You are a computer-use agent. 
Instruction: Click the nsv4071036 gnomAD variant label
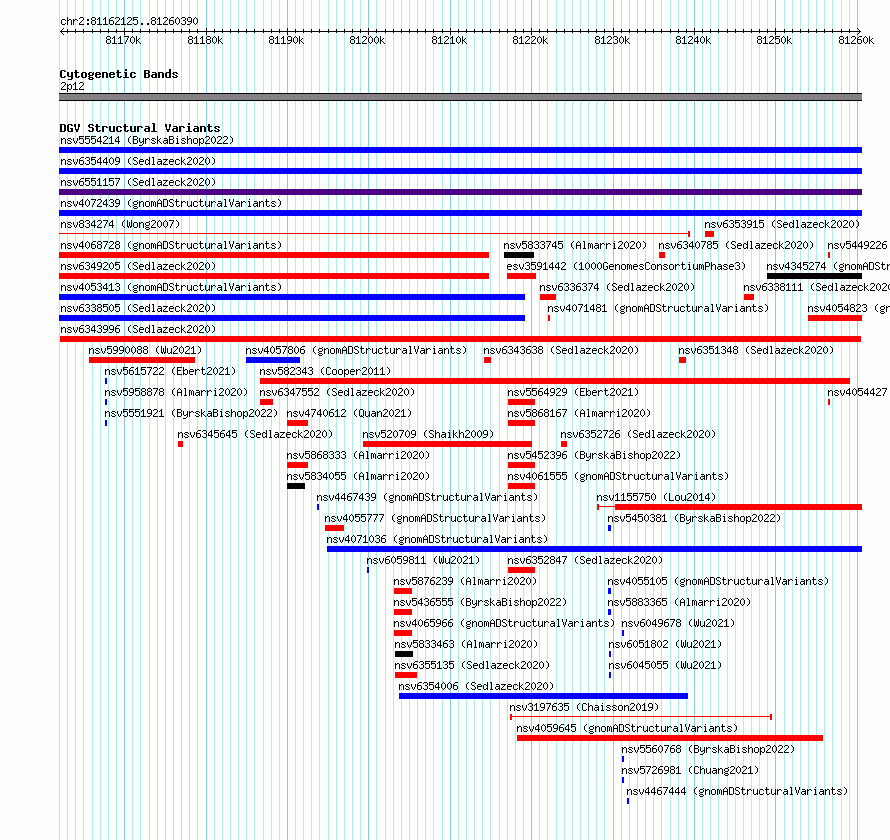pyautogui.click(x=437, y=539)
